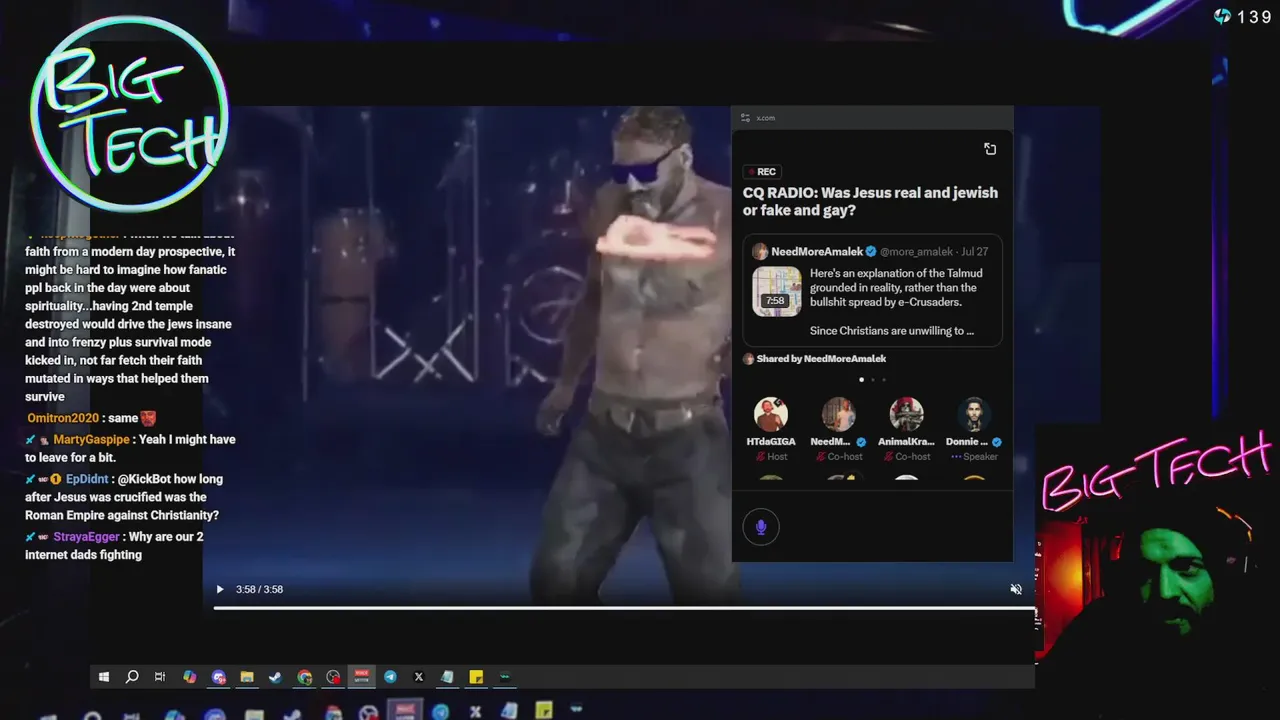1280x720 pixels.
Task: Open the 7:58 video thumbnail in tweet
Action: 777,291
